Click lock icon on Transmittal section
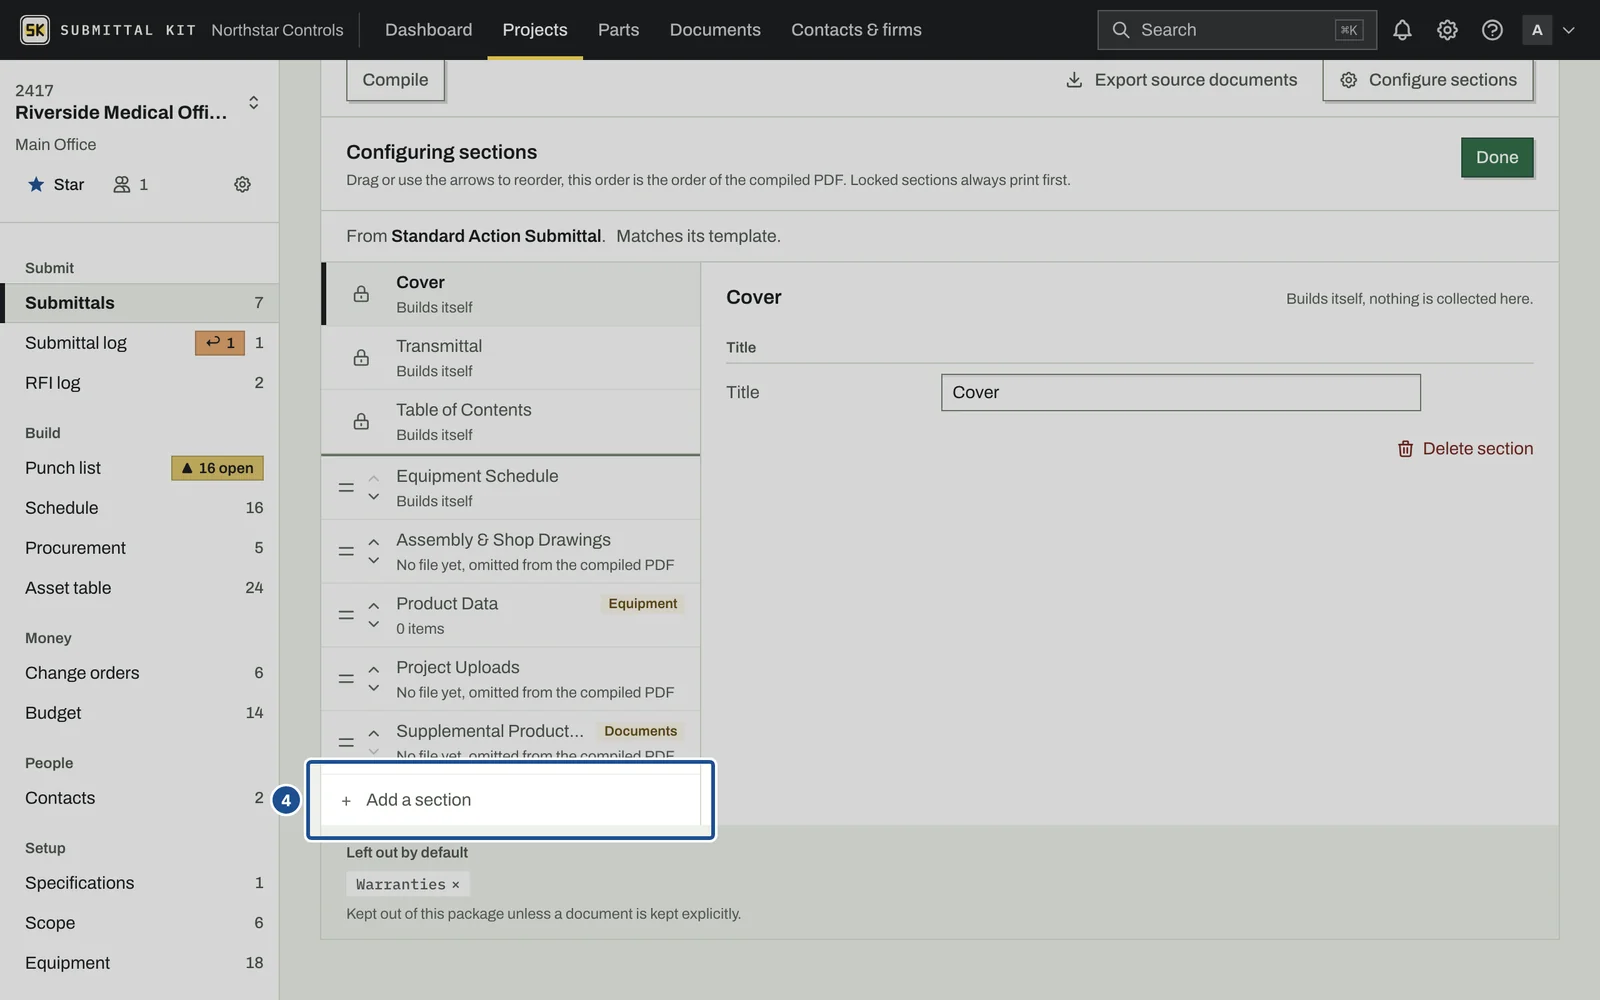 pyautogui.click(x=361, y=358)
